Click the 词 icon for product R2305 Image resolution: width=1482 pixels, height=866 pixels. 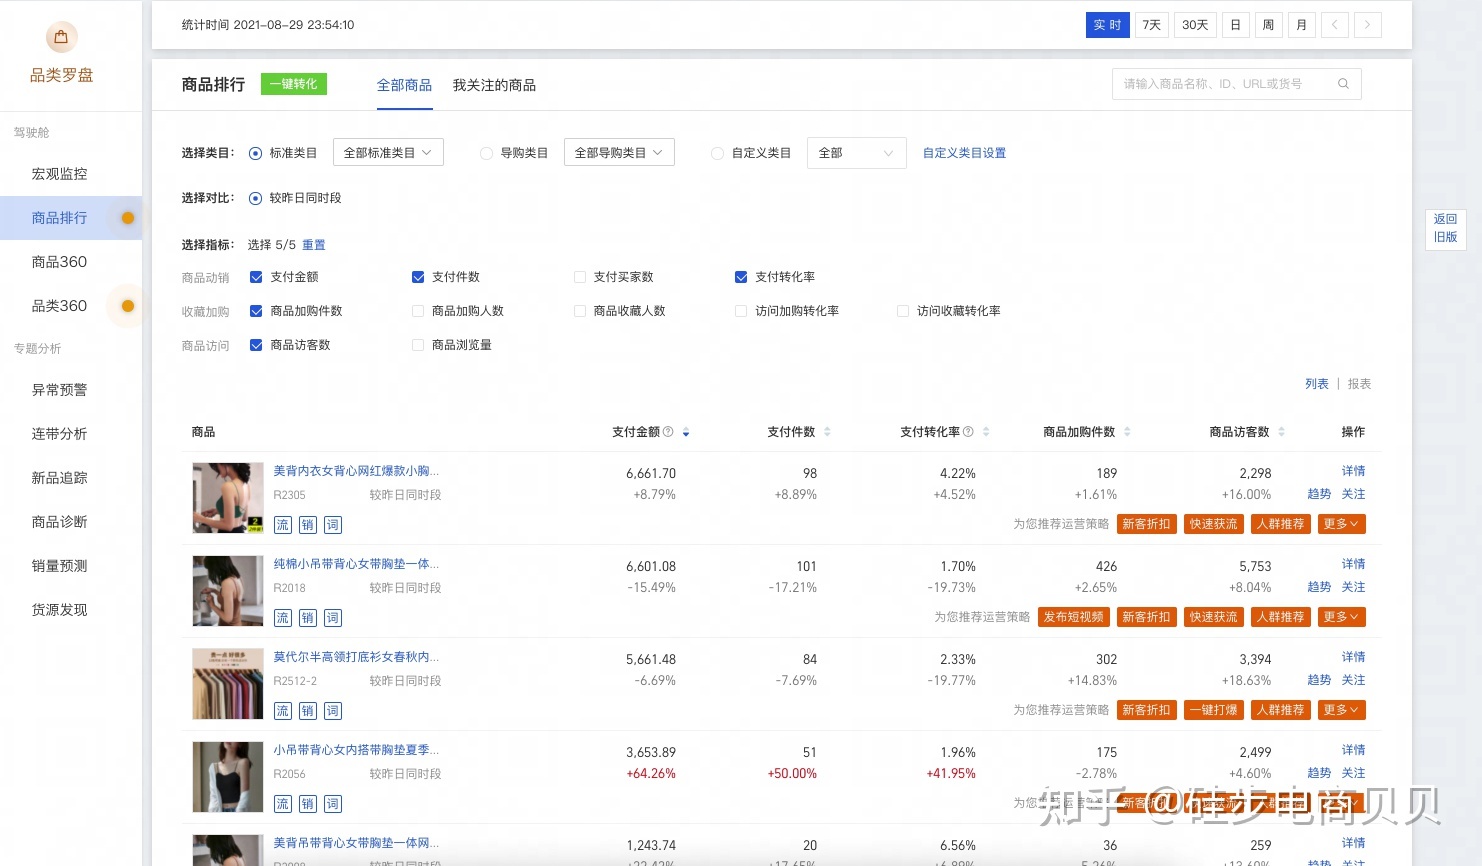(x=333, y=525)
